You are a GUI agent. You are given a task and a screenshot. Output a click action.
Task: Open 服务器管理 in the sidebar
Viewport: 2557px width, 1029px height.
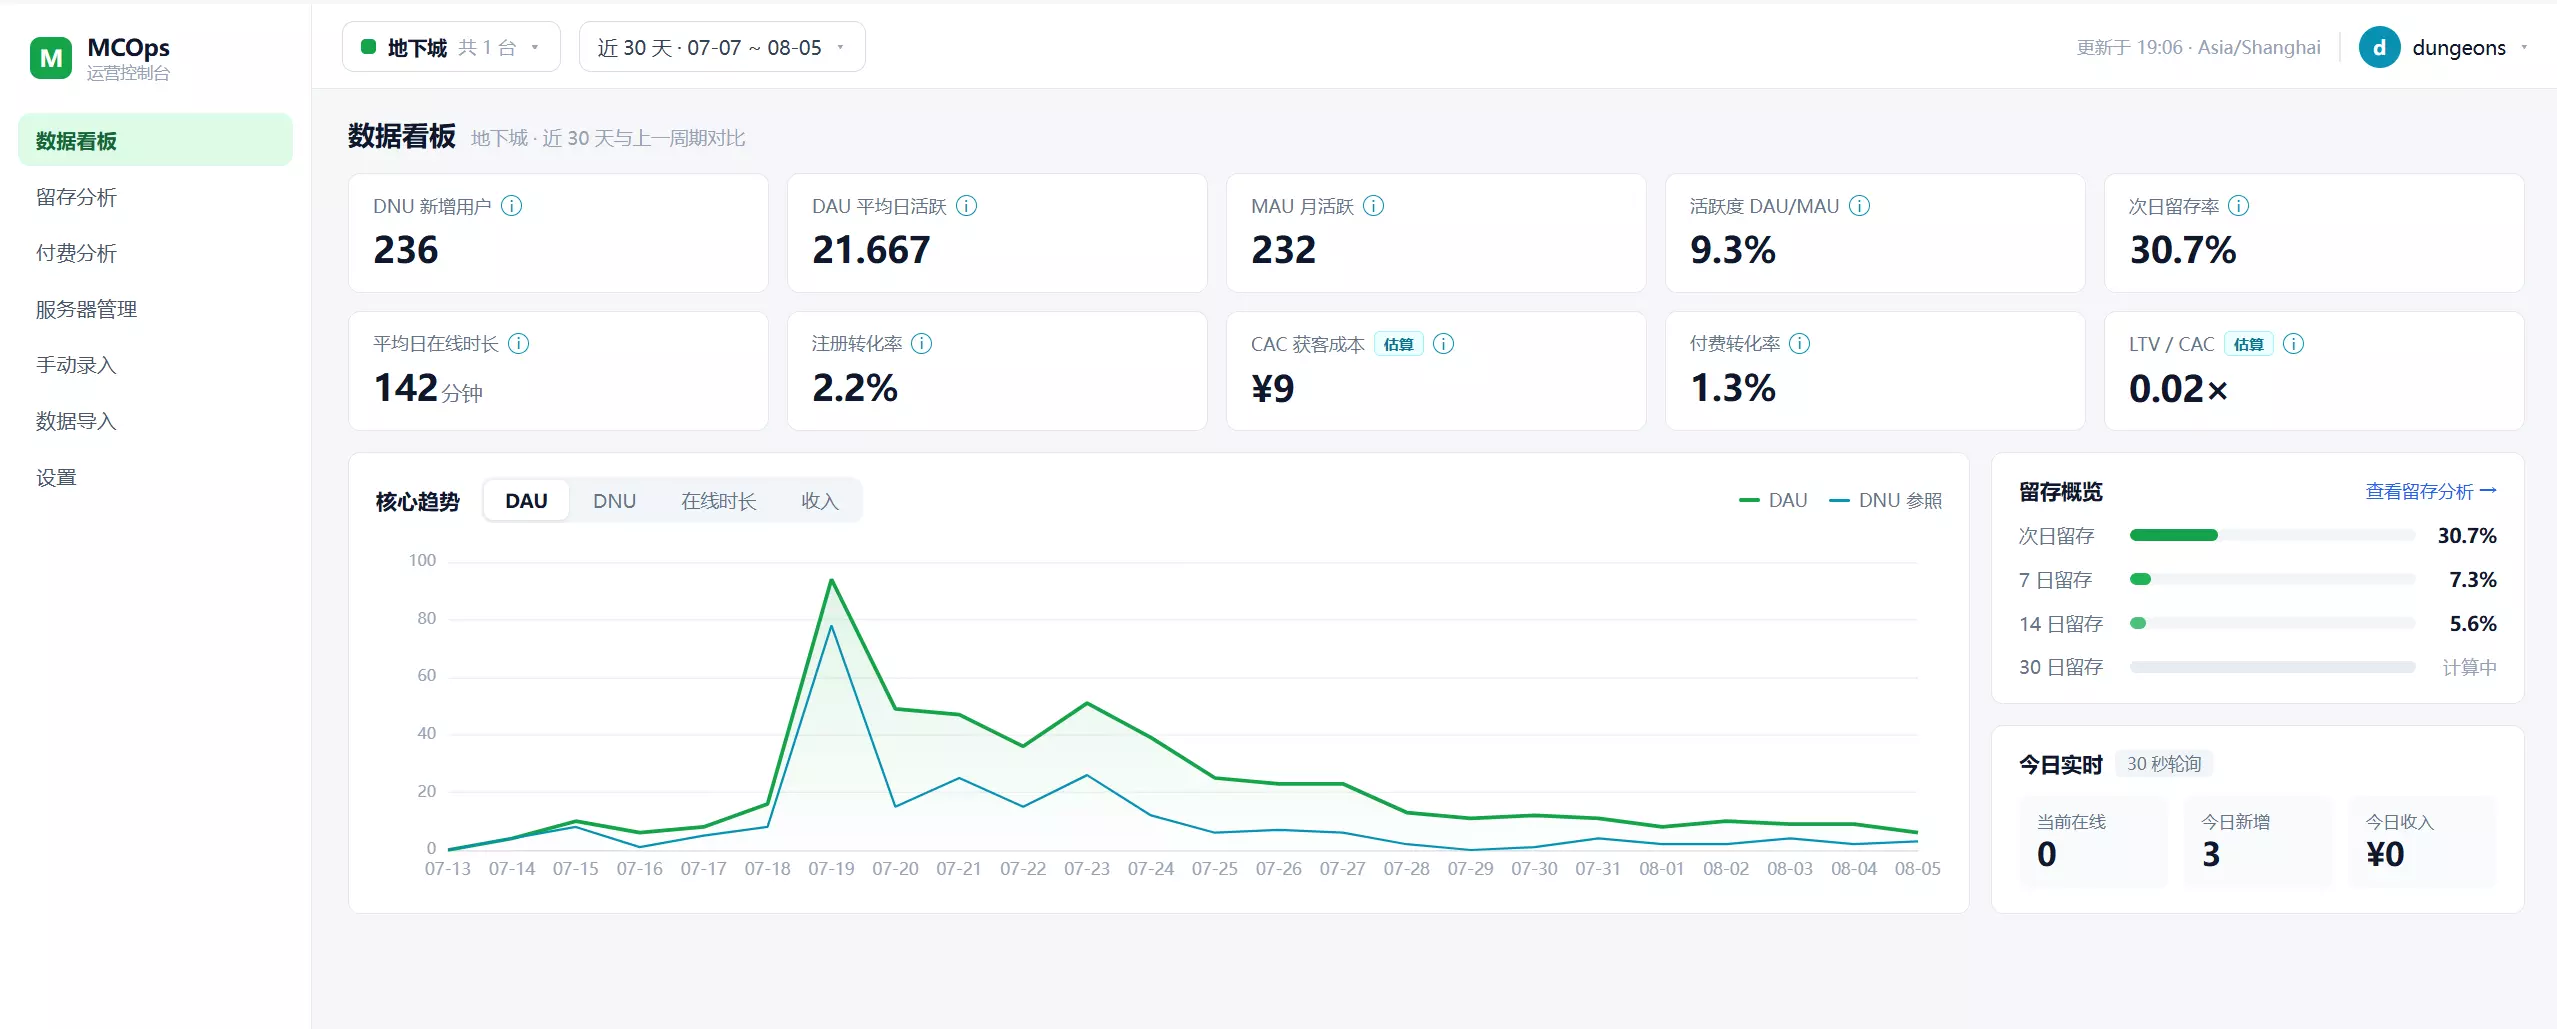coord(155,308)
